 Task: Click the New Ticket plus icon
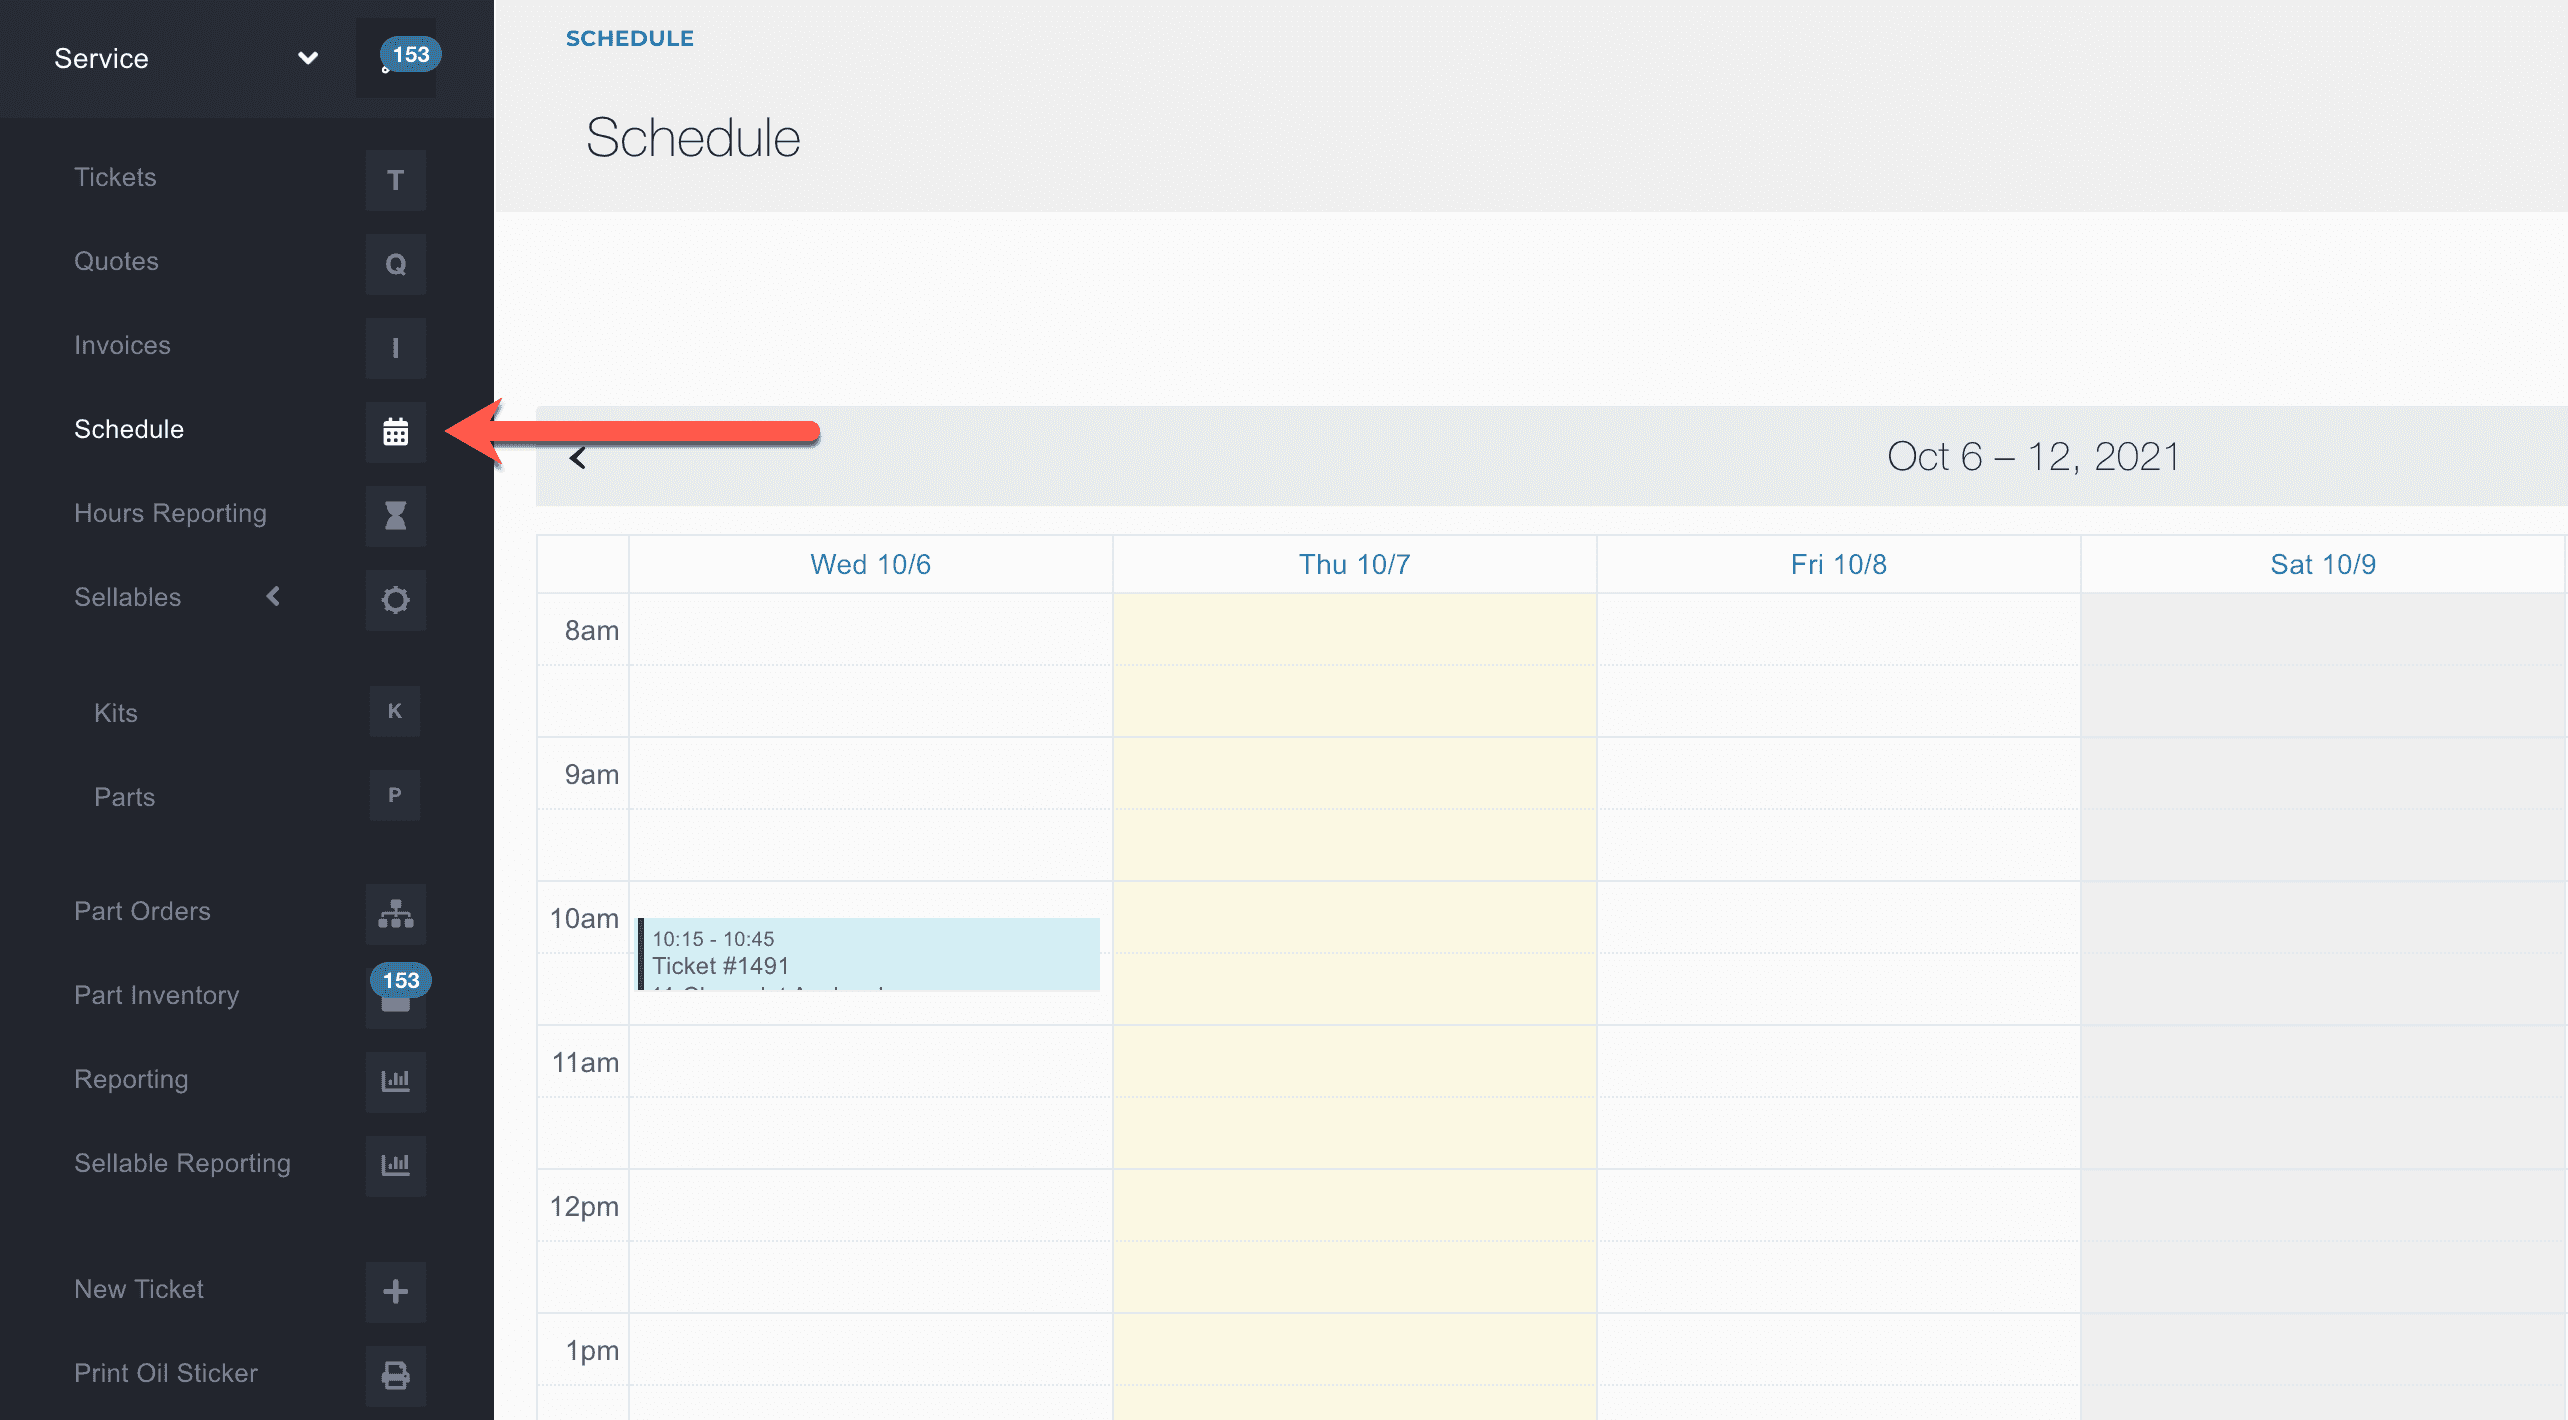395,1291
